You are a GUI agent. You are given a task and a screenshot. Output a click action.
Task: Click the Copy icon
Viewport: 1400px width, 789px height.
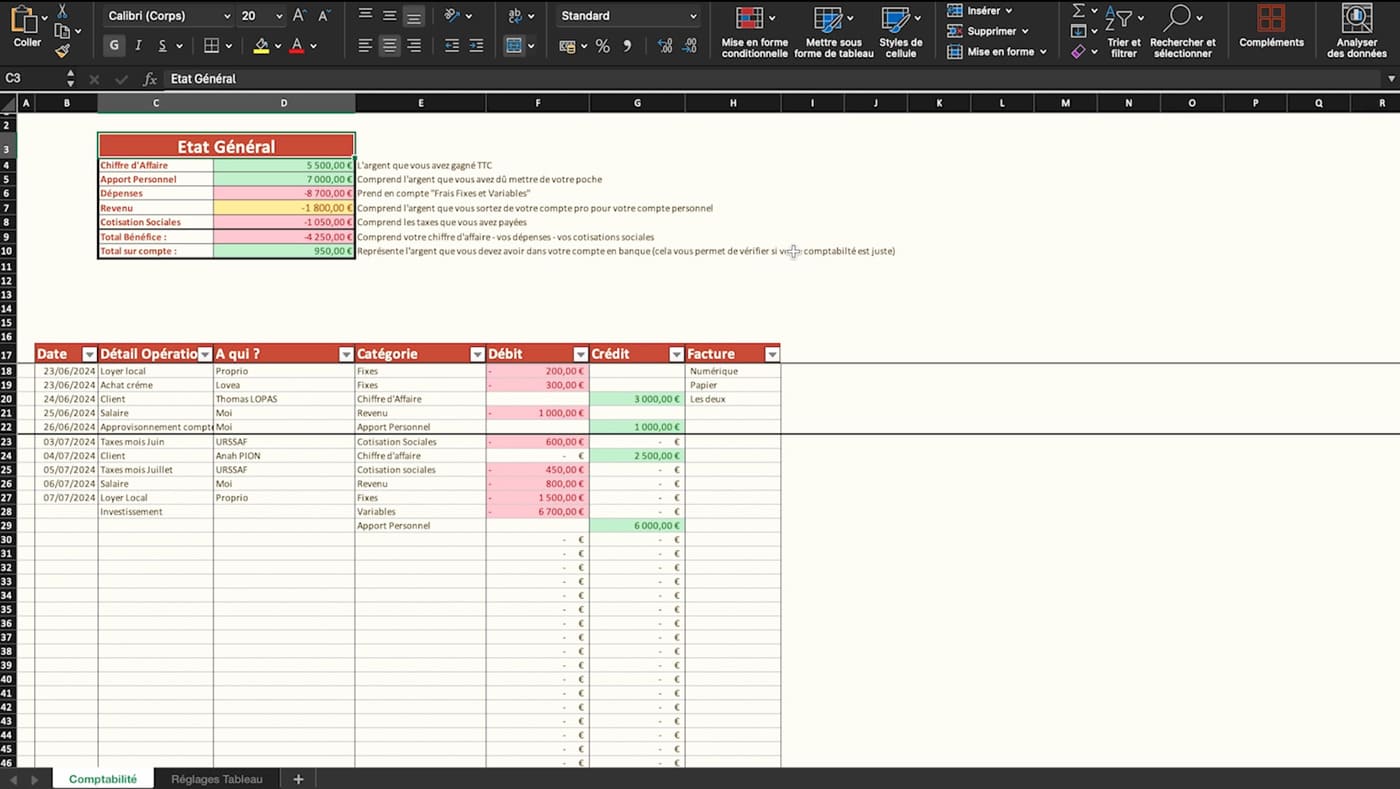coord(62,31)
